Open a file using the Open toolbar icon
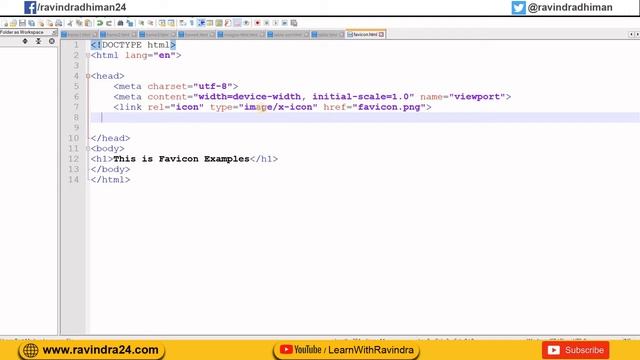 point(13,23)
